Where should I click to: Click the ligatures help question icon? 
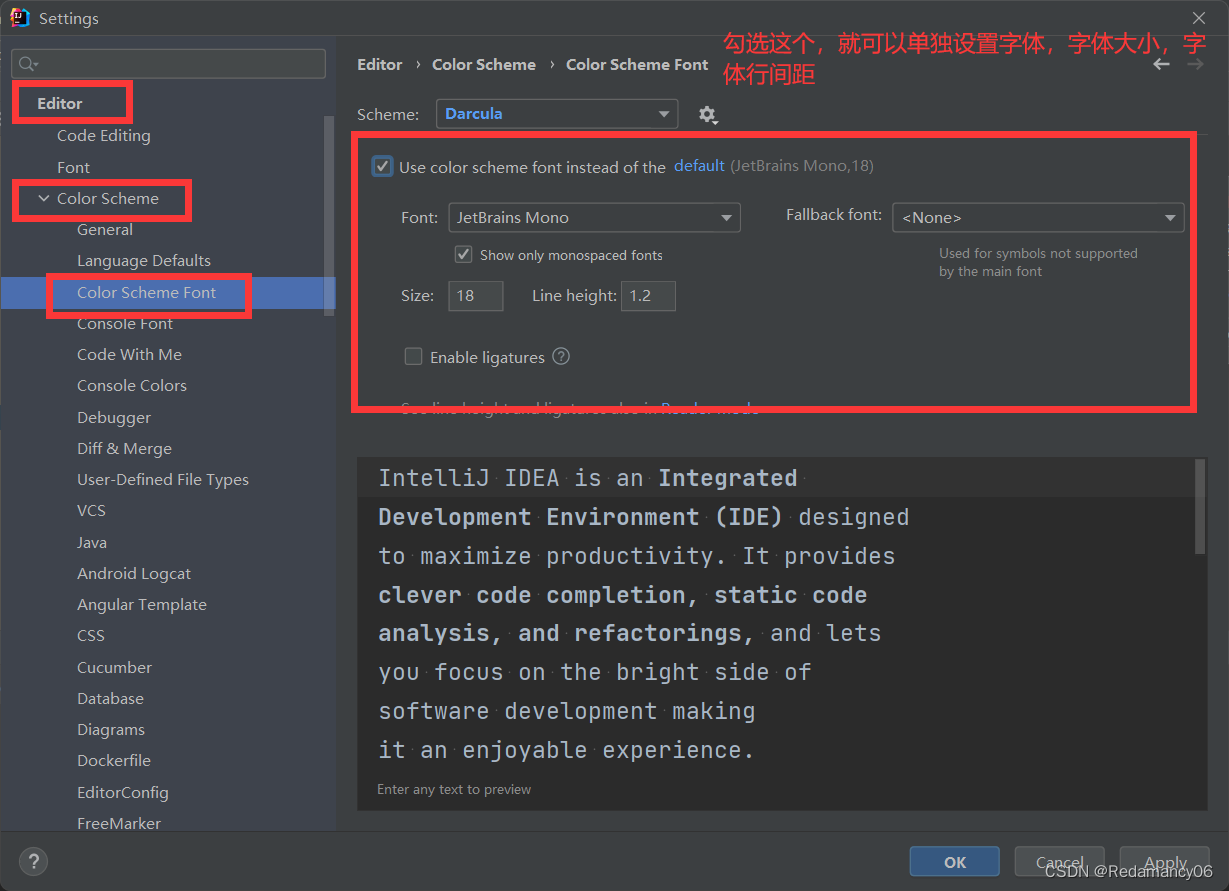coord(561,356)
